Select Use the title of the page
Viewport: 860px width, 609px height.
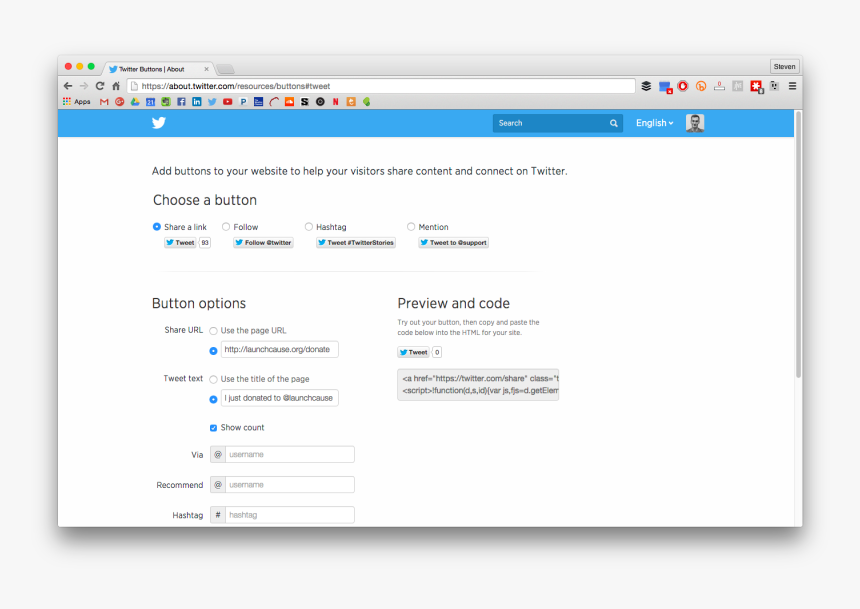(x=213, y=379)
